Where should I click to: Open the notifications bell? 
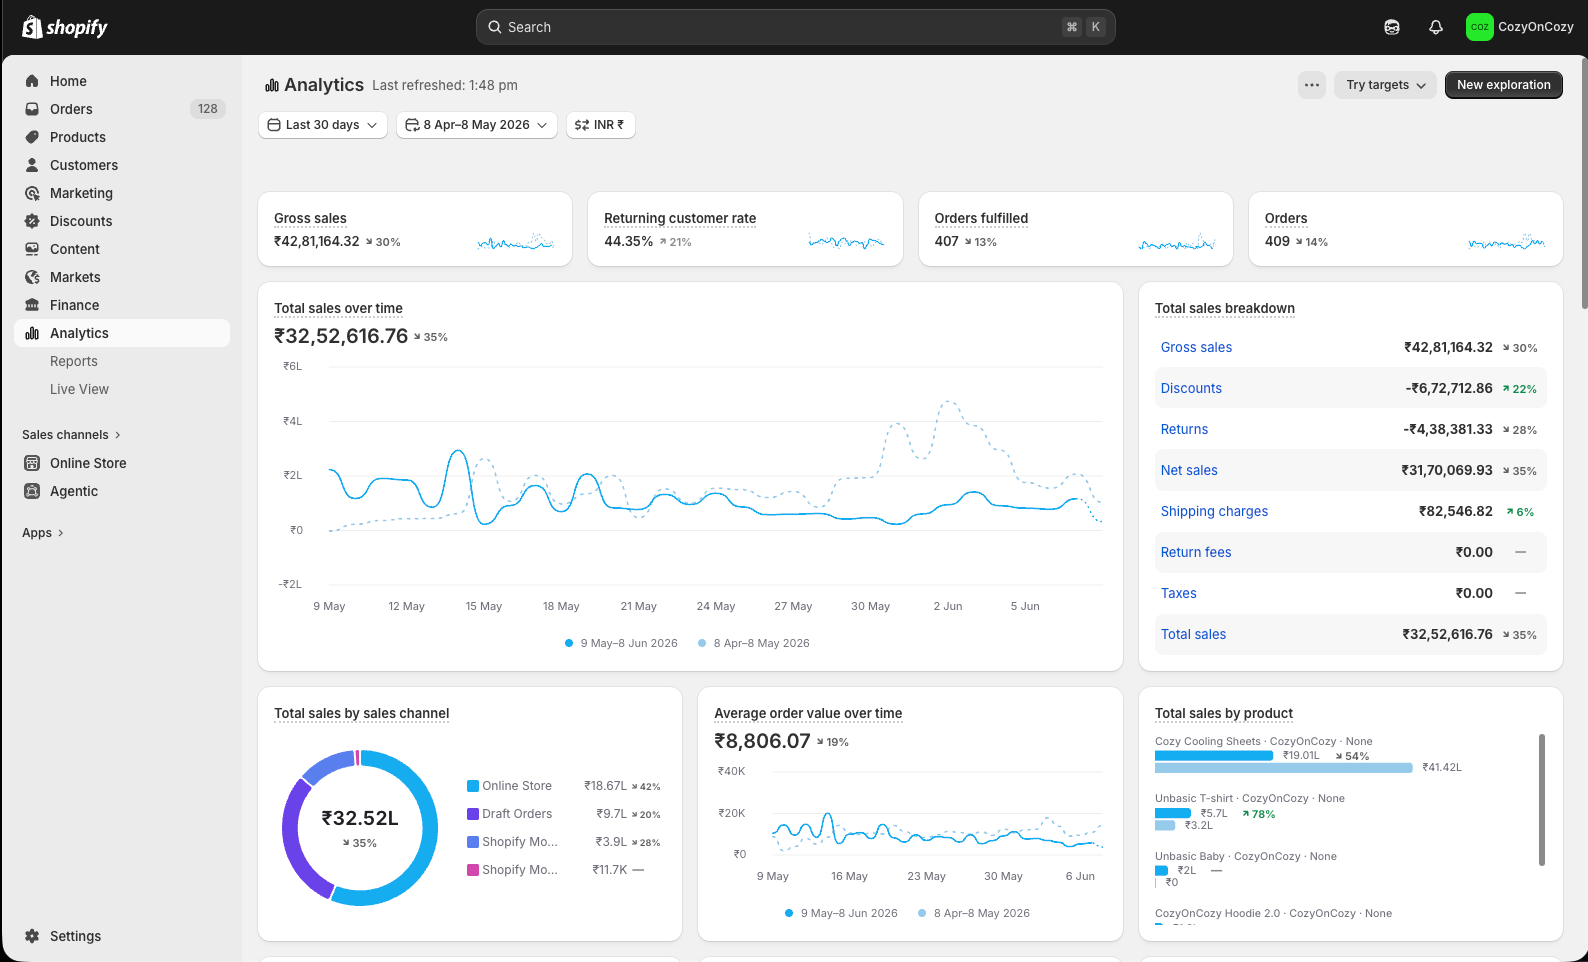1436,27
